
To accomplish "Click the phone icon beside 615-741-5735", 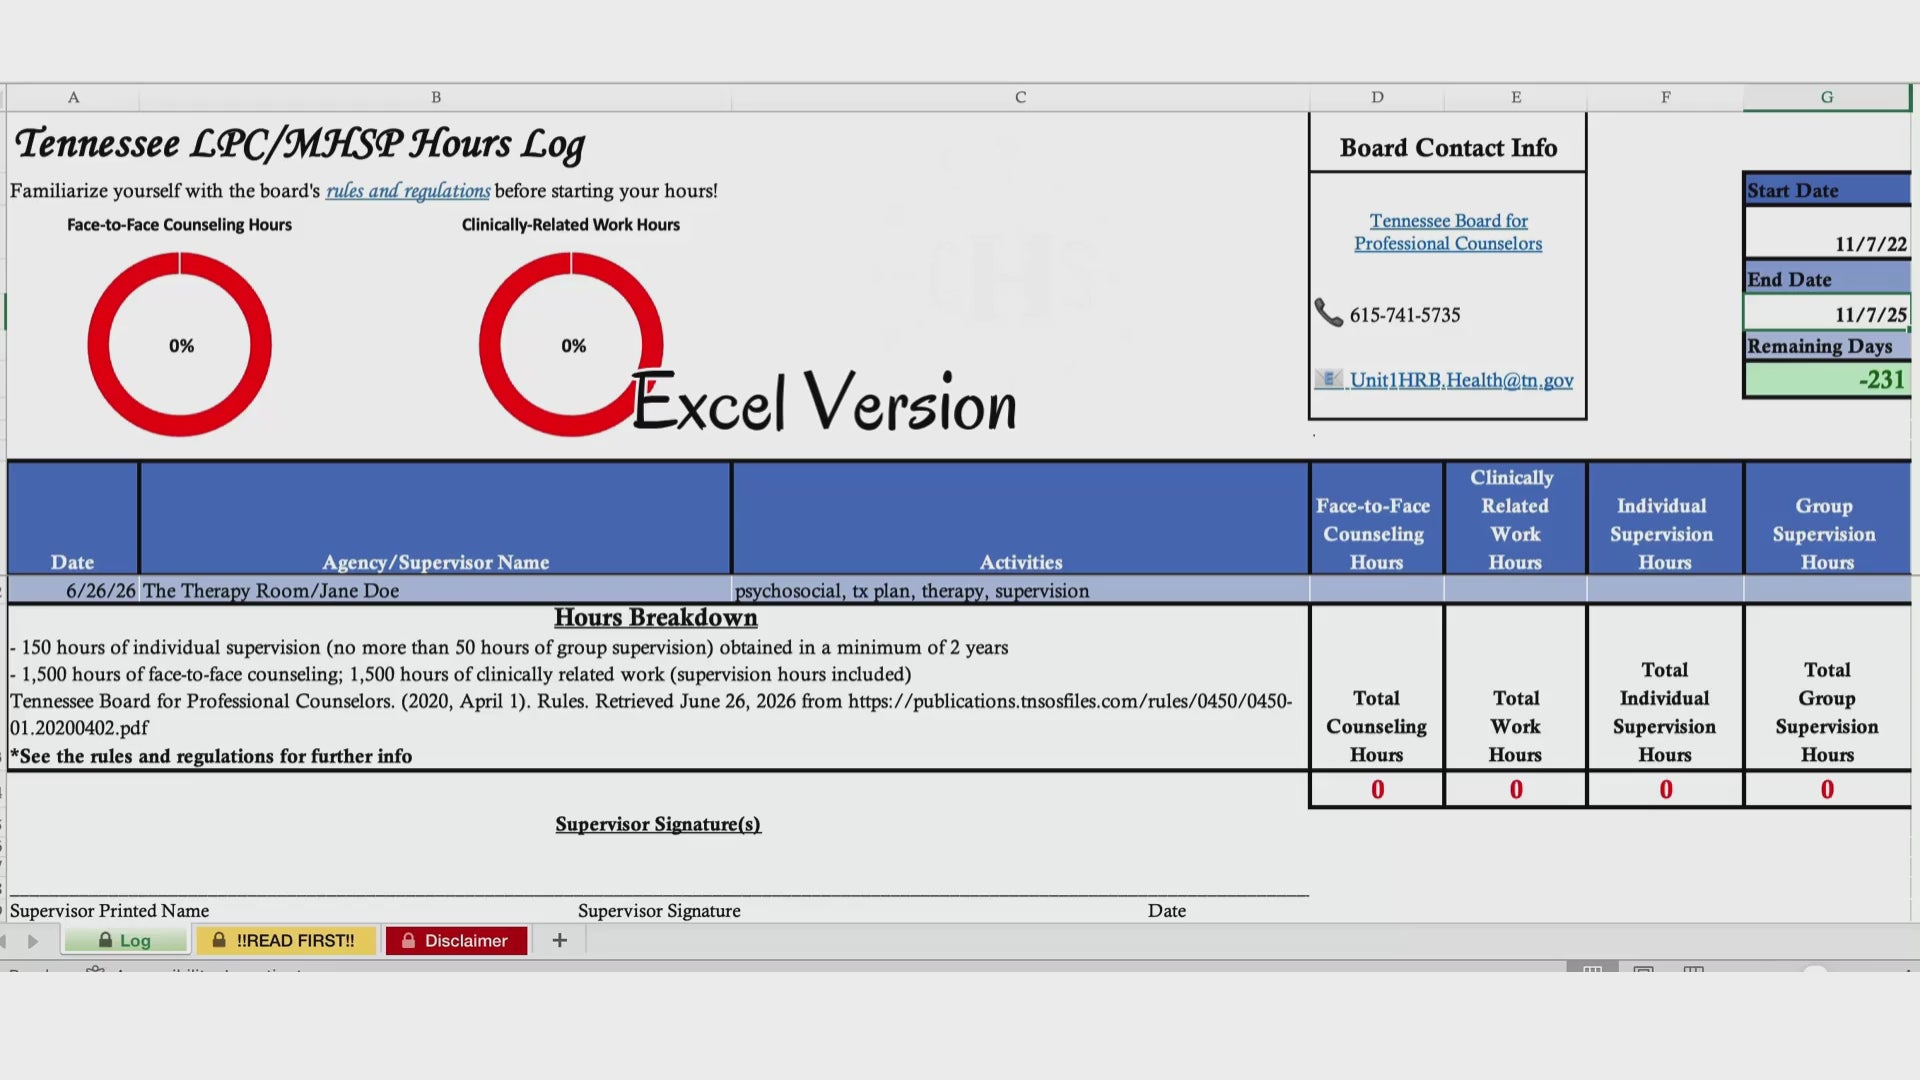I will click(1328, 313).
